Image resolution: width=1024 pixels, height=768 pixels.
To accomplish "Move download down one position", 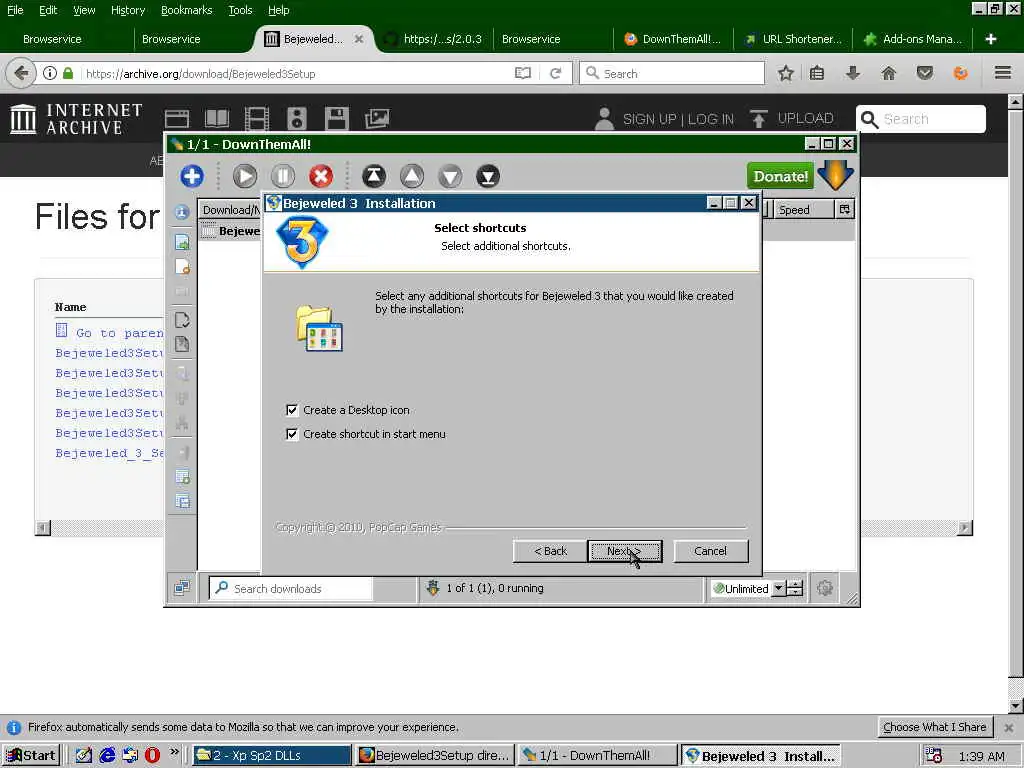I will (x=450, y=176).
